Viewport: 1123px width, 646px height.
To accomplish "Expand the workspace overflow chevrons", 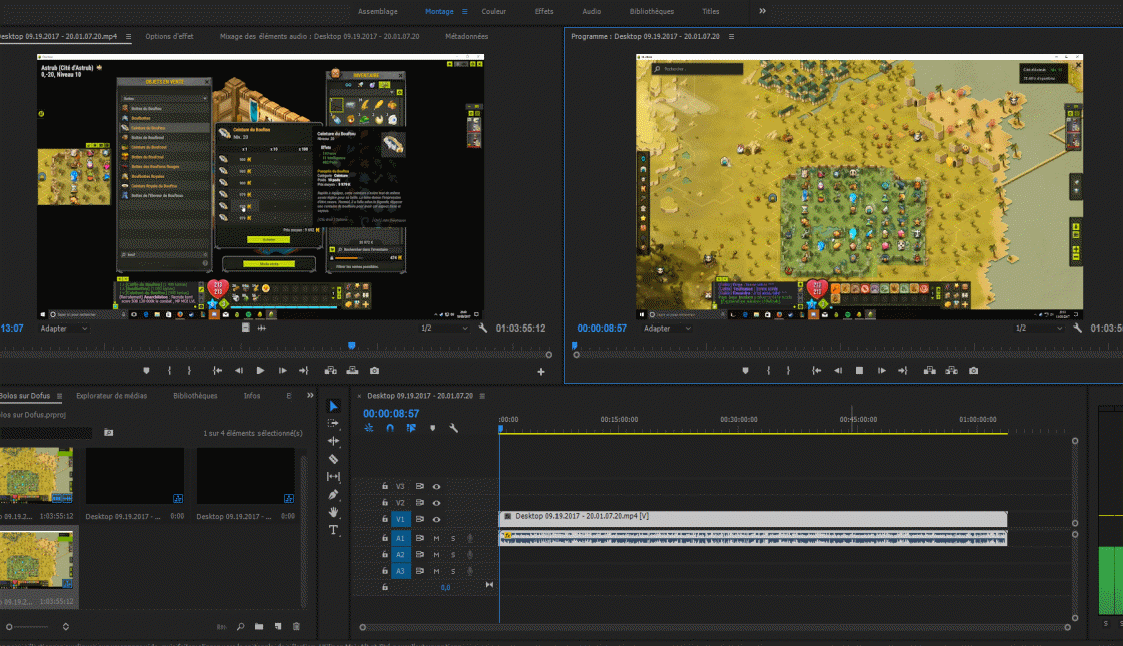I will tap(763, 11).
